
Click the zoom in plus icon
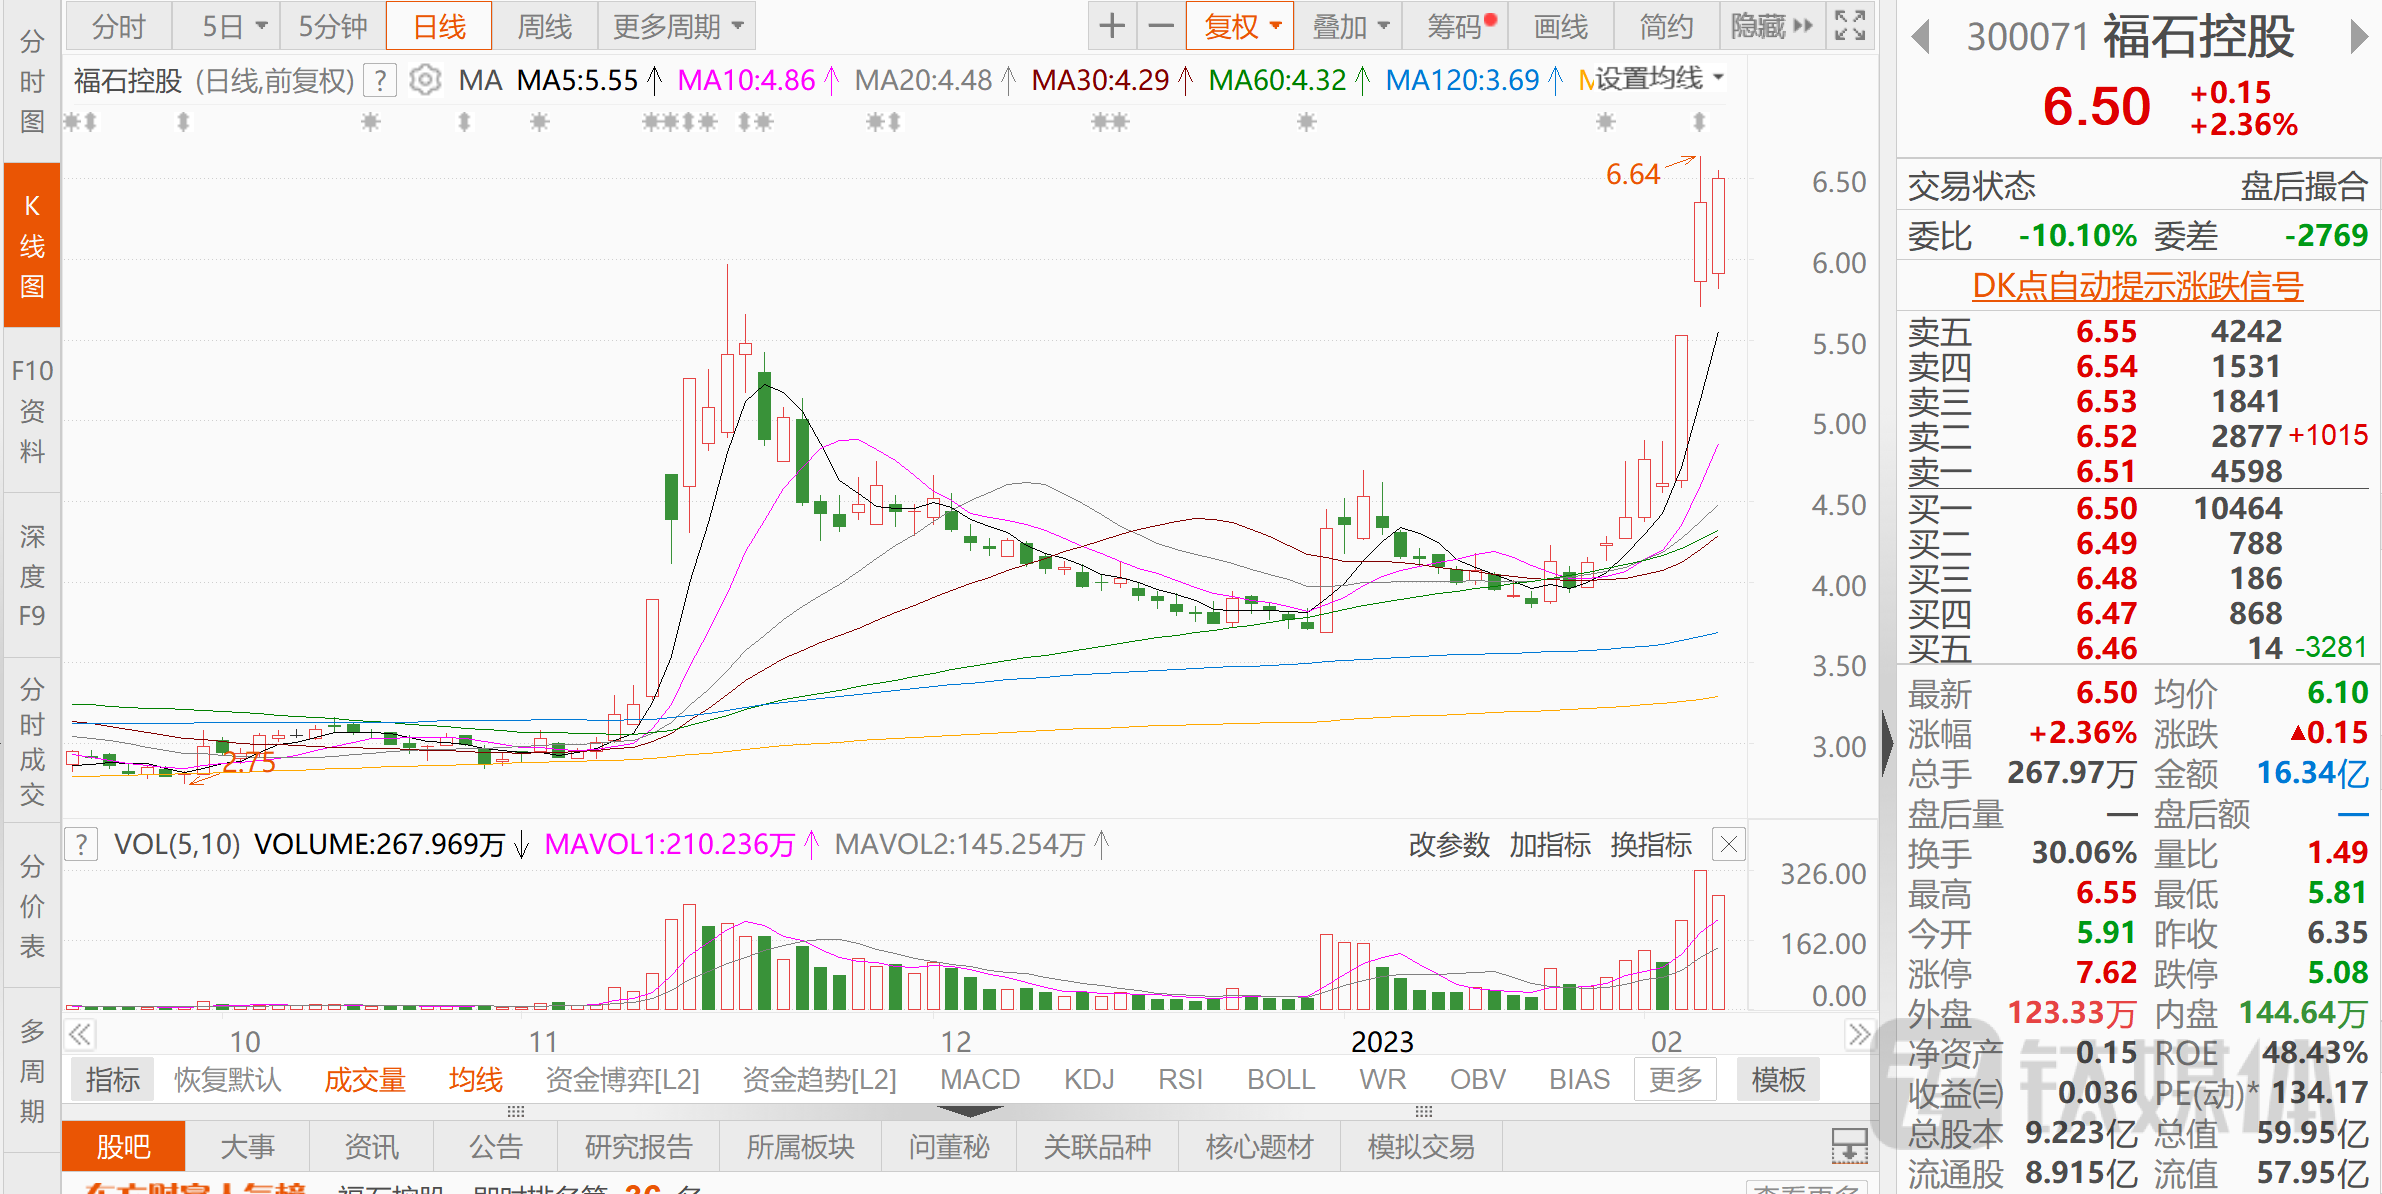(1112, 26)
